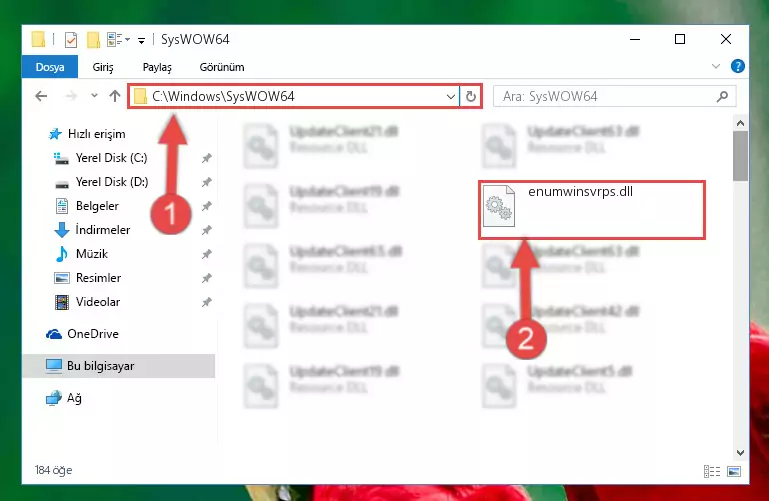Click the pin icon next to Videolar
769x501 pixels.
pos(206,302)
